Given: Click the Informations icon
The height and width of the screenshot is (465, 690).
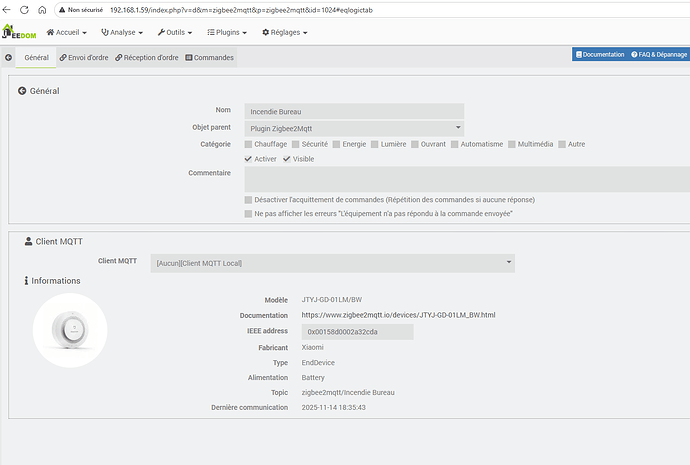Looking at the screenshot, I should point(26,280).
